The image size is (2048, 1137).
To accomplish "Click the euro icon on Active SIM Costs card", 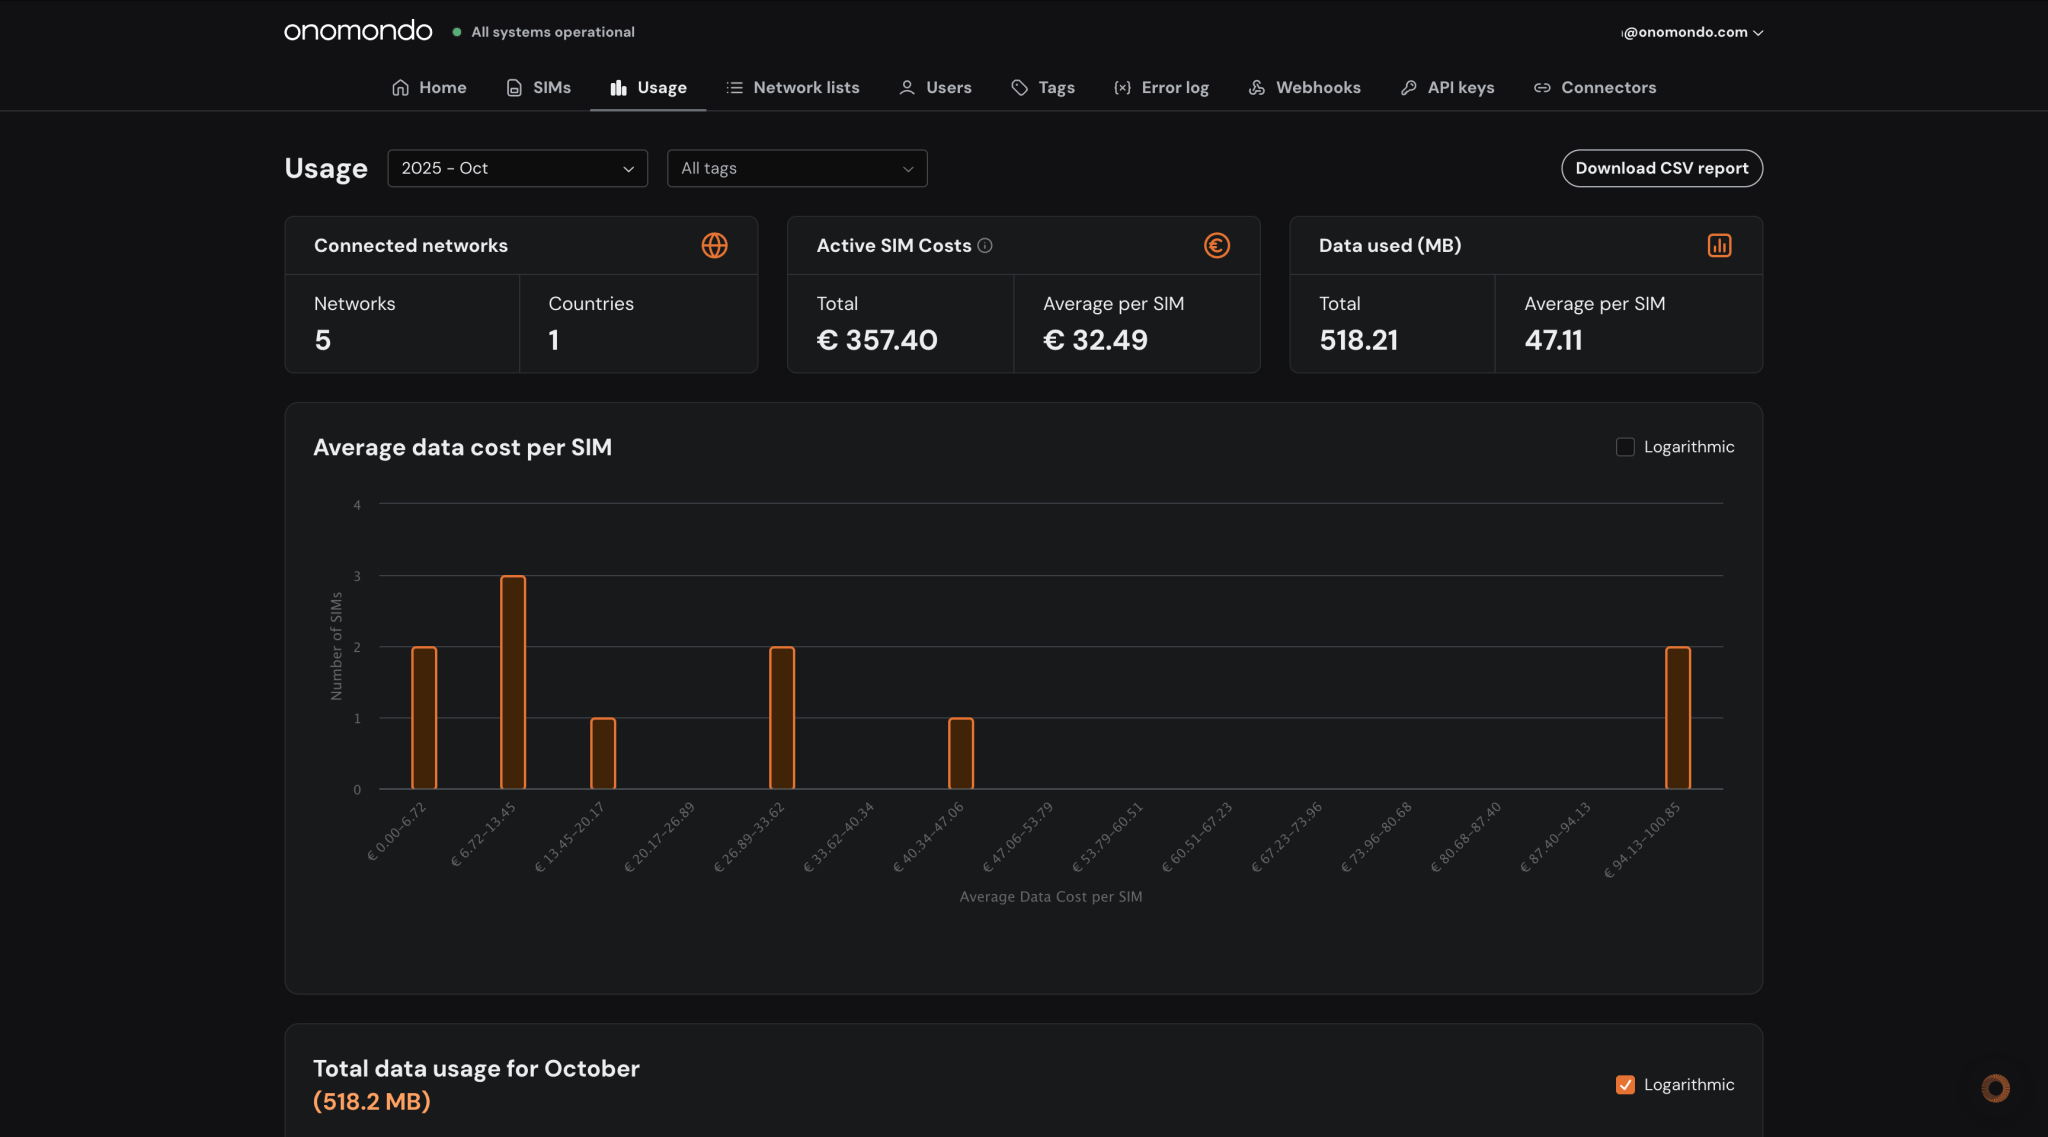I will pyautogui.click(x=1216, y=245).
